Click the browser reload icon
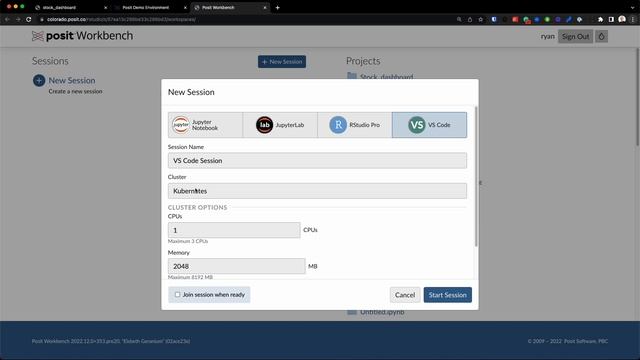 pyautogui.click(x=29, y=19)
